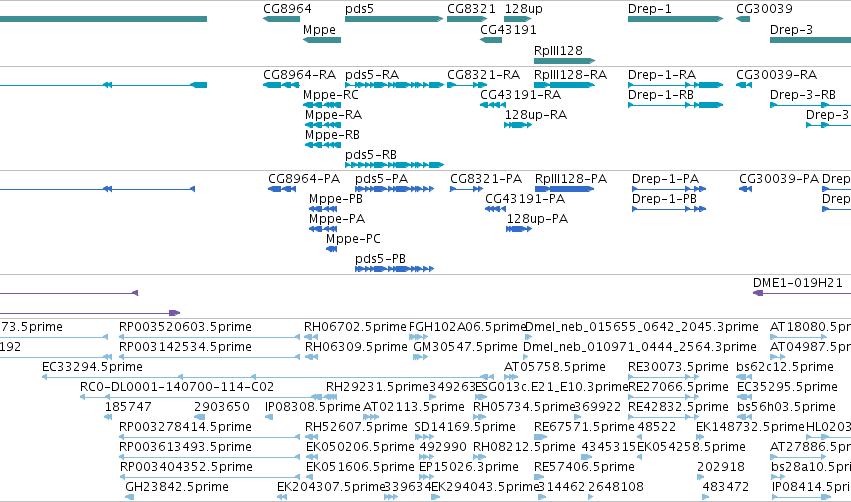The height and width of the screenshot is (502, 851).
Task: Select EST AT05758.5prime
Action: pyautogui.click(x=511, y=377)
